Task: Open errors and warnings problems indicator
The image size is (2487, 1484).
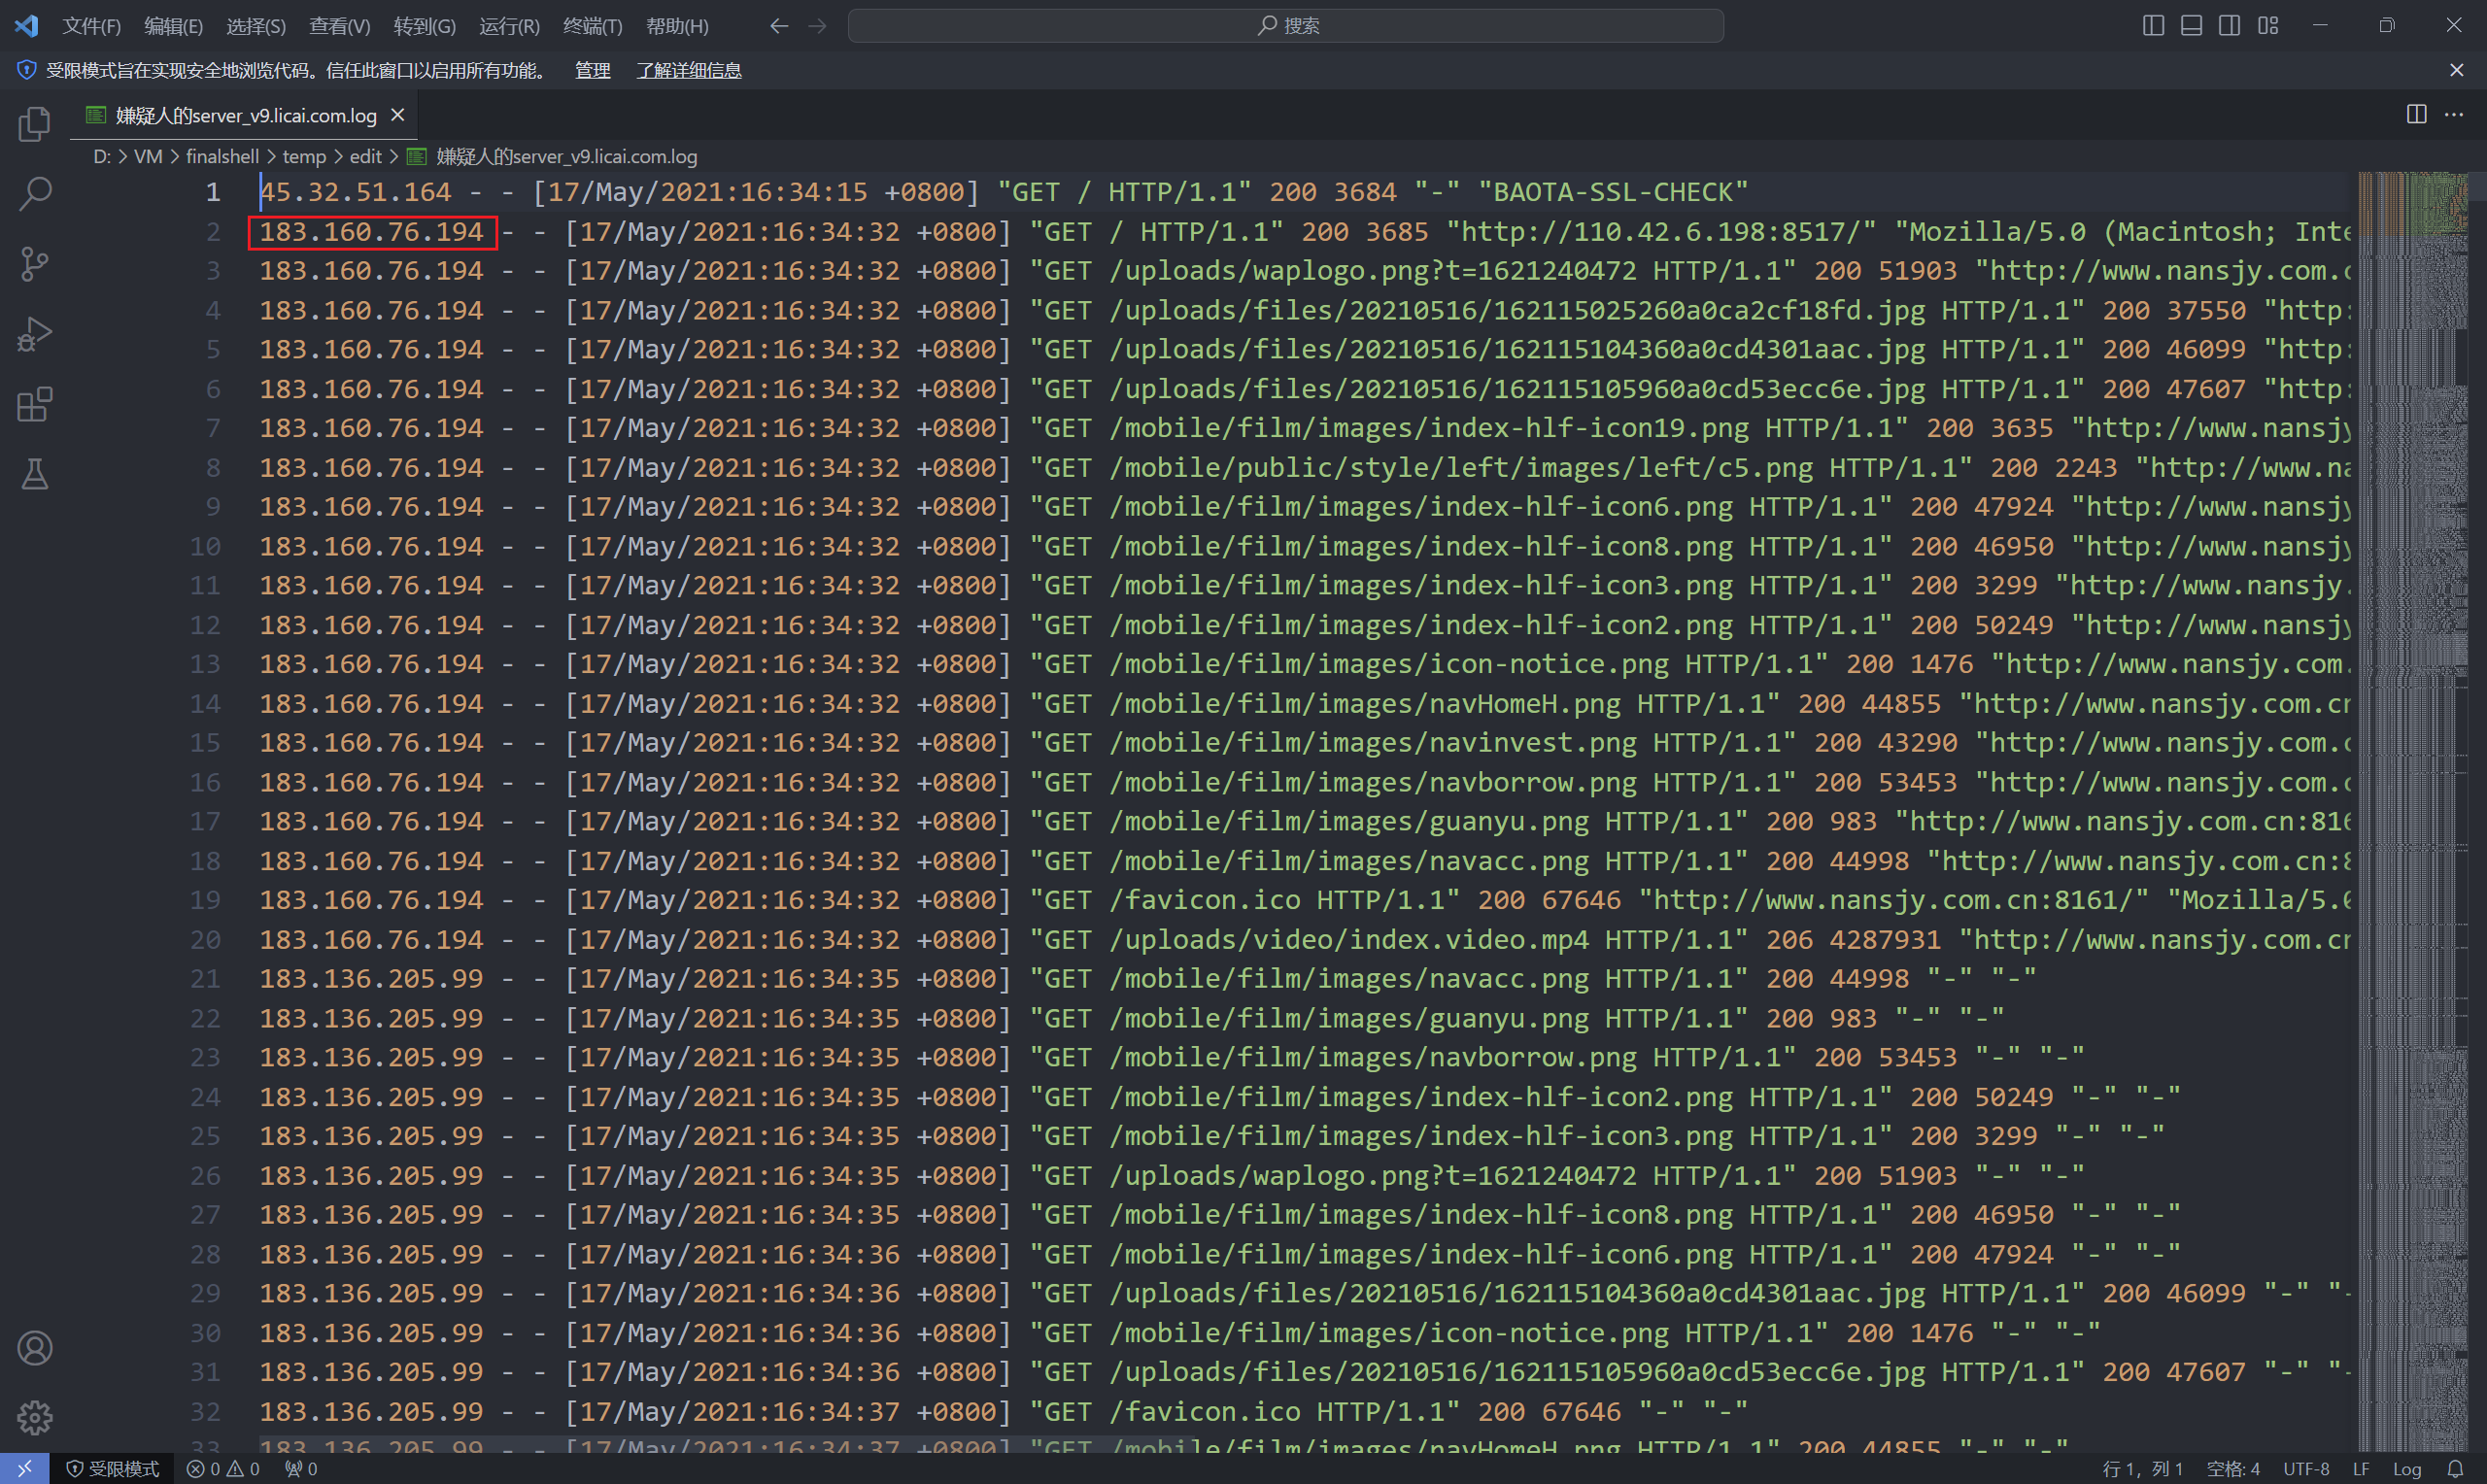Action: click(x=223, y=1468)
